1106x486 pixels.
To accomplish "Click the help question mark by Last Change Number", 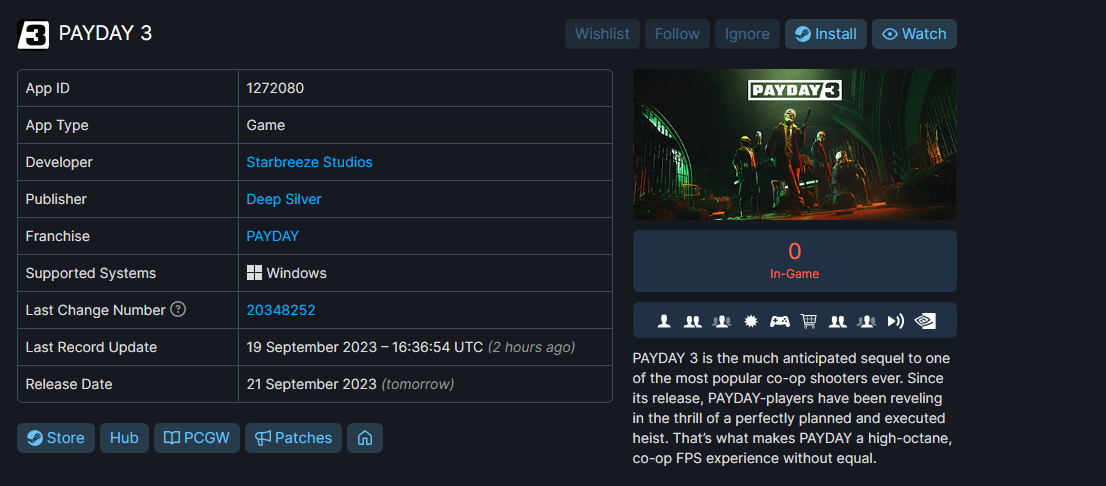I will click(x=178, y=309).
